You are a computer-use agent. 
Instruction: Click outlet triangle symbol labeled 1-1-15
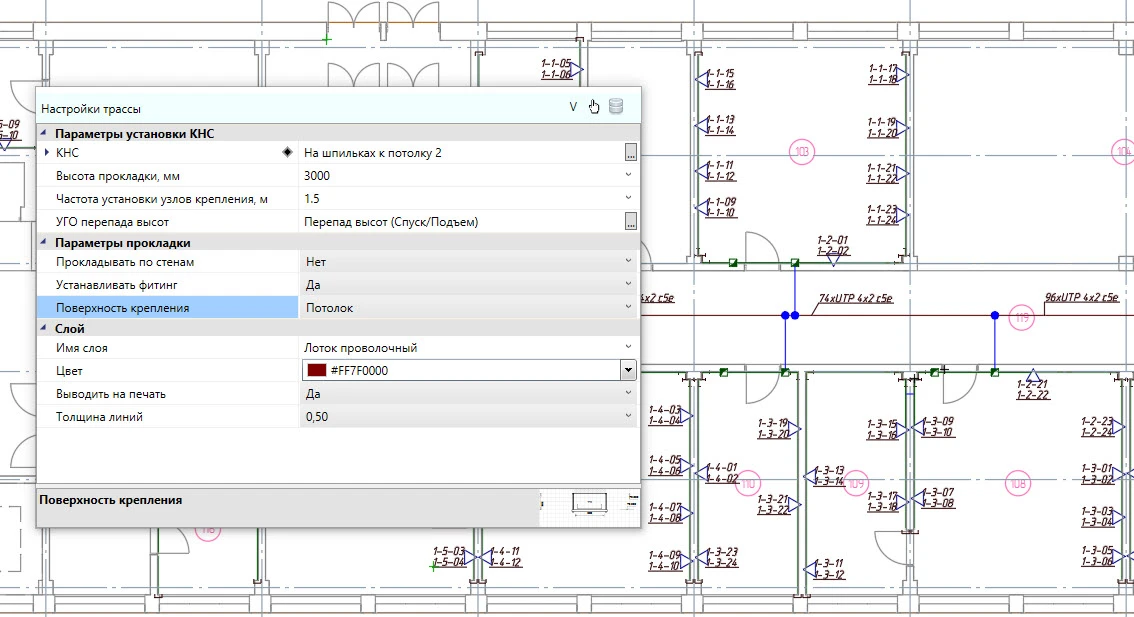tap(702, 79)
